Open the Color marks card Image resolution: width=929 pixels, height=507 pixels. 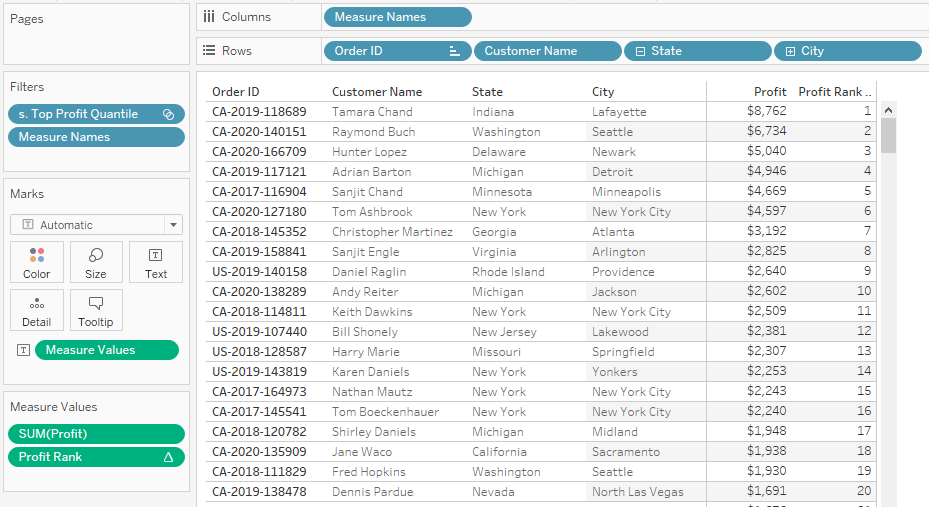(x=37, y=262)
